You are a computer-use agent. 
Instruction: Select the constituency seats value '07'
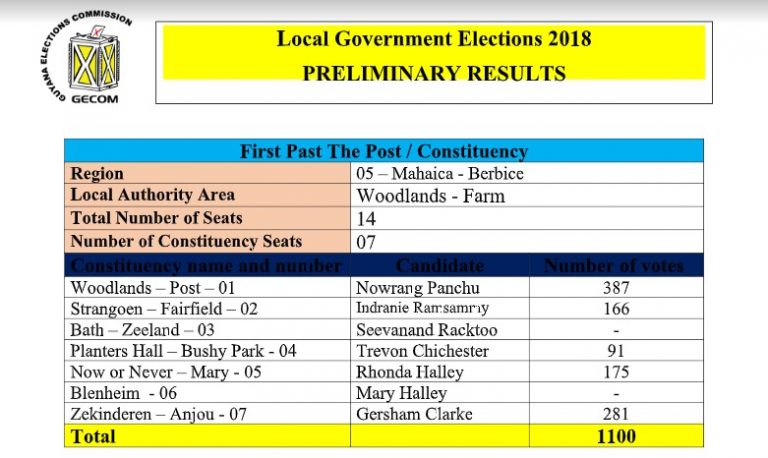(366, 242)
